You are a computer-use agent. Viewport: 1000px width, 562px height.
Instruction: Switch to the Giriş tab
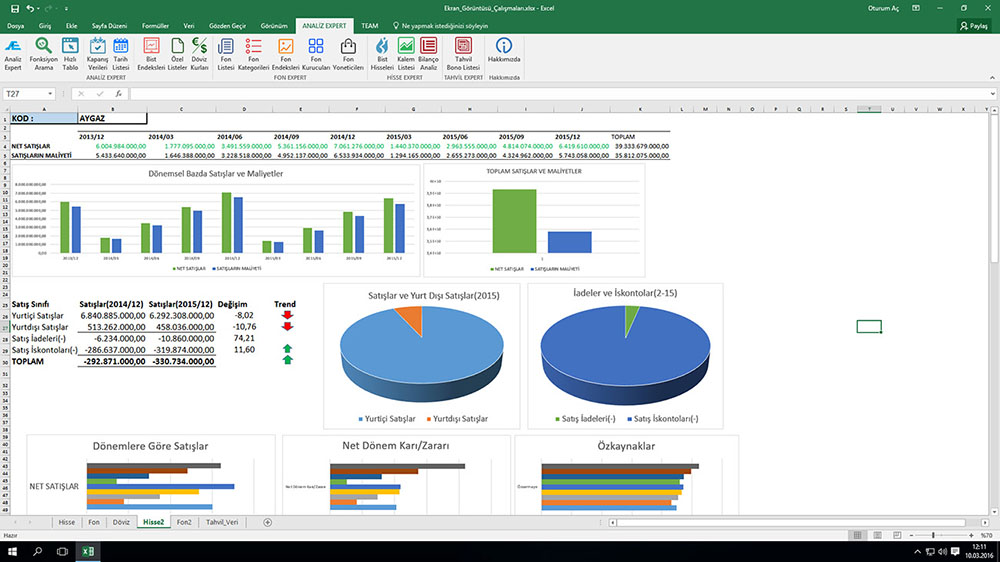click(45, 26)
